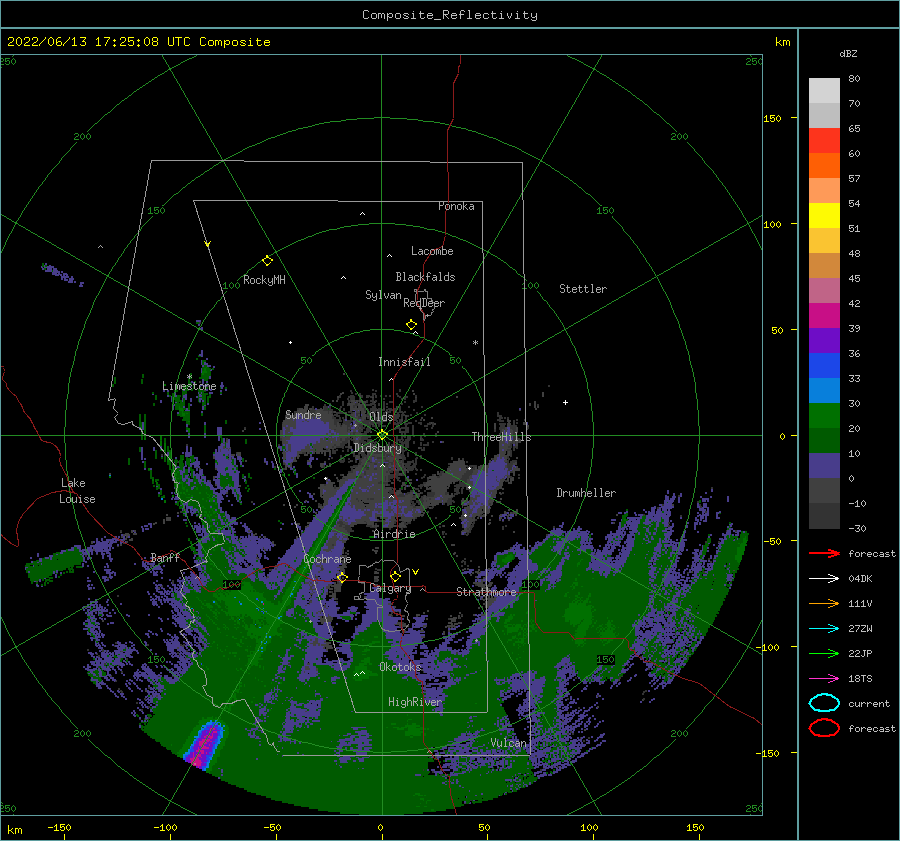Click yellow diamond marker above Calgary
Image resolution: width=900 pixels, height=841 pixels.
(395, 576)
